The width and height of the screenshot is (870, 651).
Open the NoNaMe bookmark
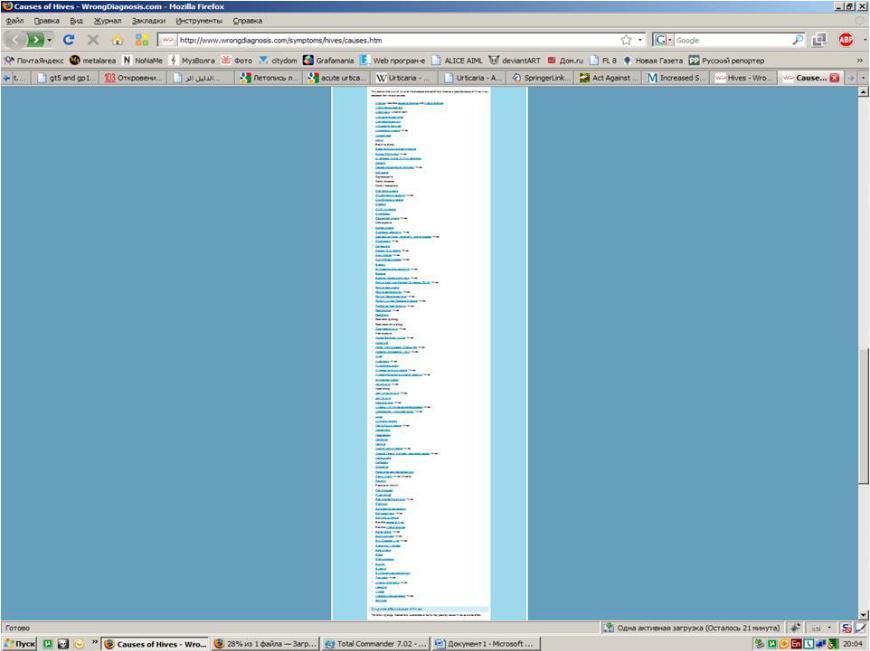[x=143, y=60]
